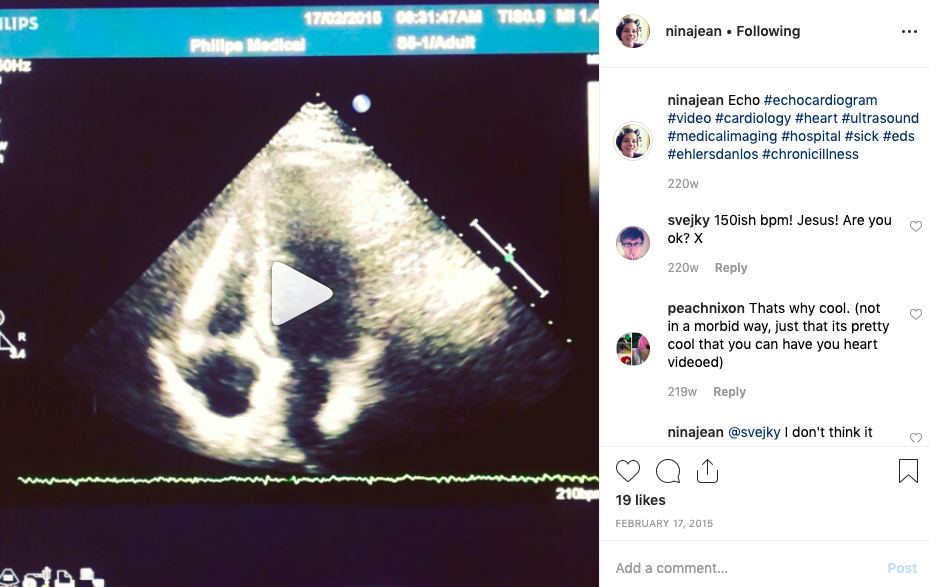Open peachnixon's profile avatar
This screenshot has width=929, height=587.
click(633, 349)
